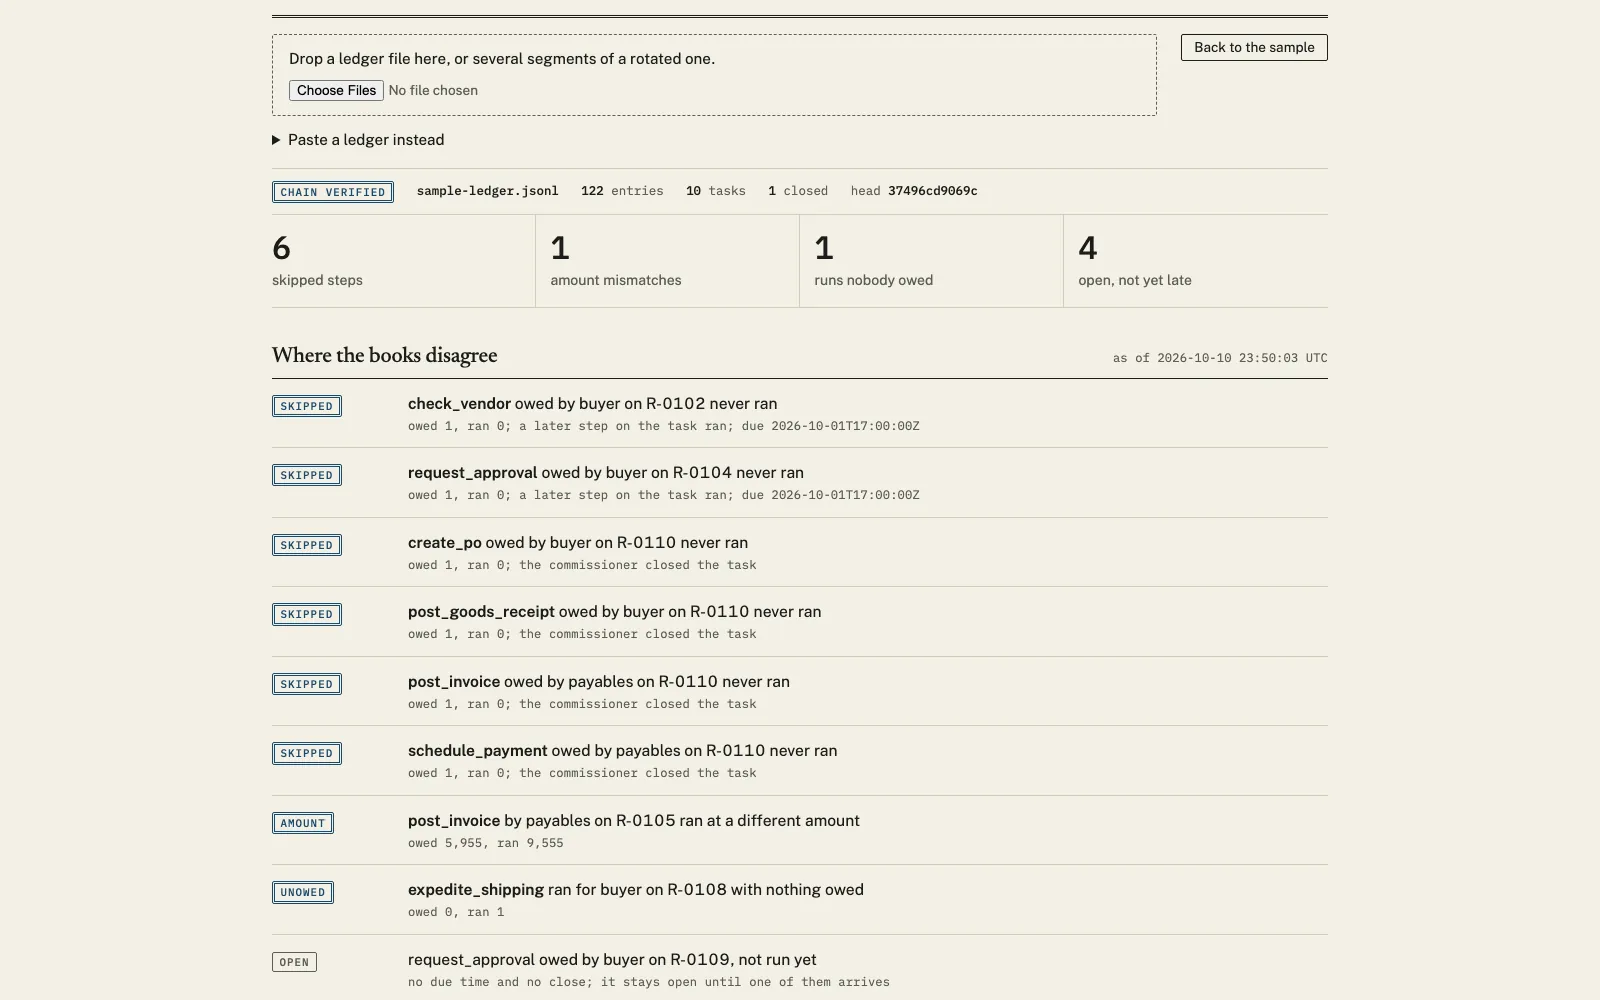Select the post_goods_receipt on R-0110 row
The width and height of the screenshot is (1600, 1000).
[800, 622]
